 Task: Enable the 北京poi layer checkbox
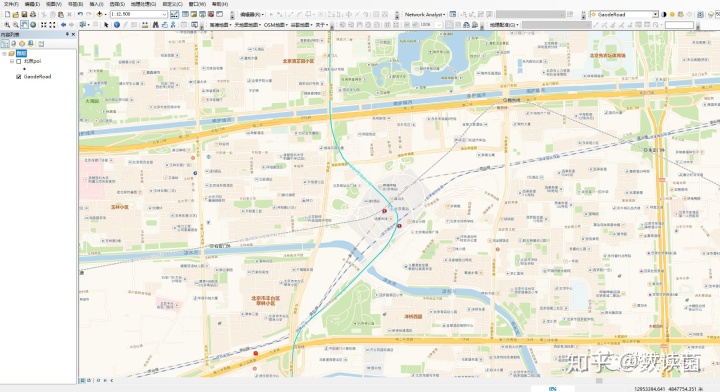click(x=19, y=61)
